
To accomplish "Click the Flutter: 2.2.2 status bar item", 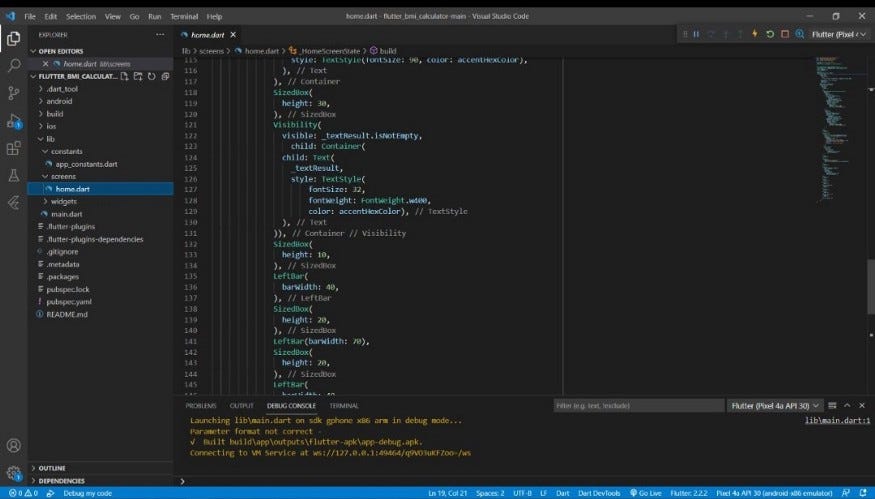I will pyautogui.click(x=689, y=493).
